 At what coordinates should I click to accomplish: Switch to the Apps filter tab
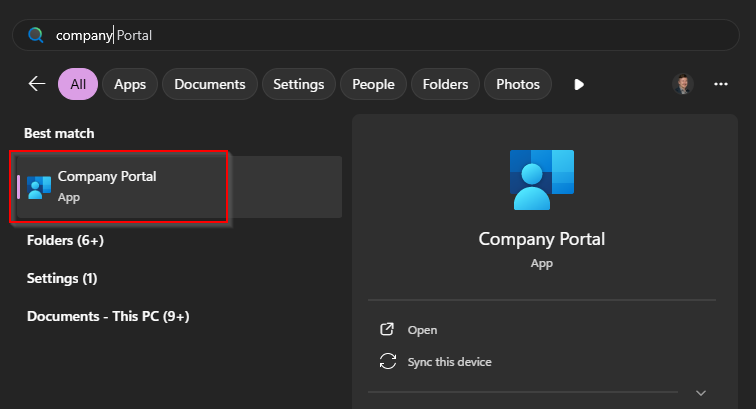(130, 84)
